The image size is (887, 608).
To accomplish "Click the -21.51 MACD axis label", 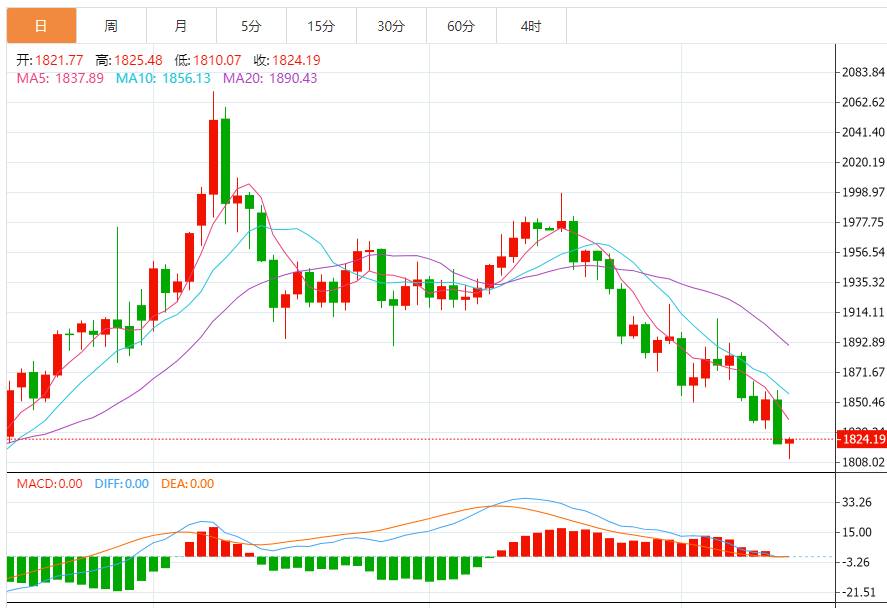I will pos(858,592).
